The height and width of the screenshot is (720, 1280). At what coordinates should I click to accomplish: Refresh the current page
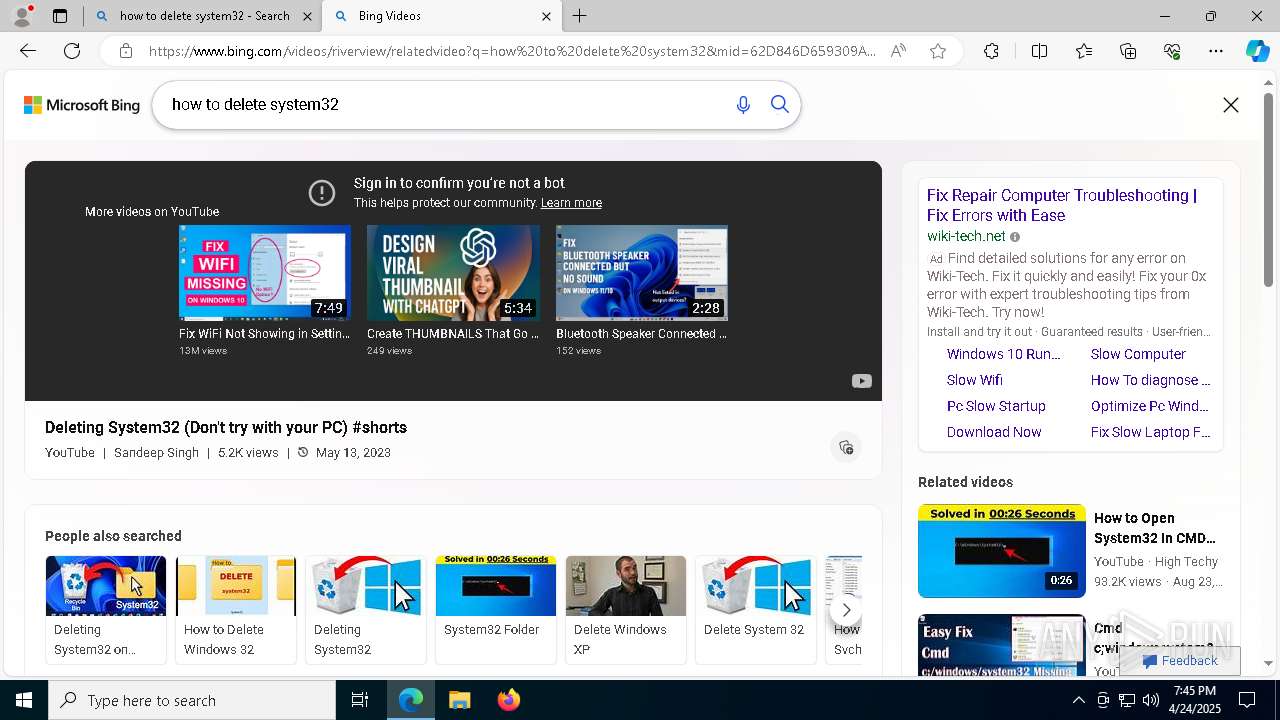pyautogui.click(x=72, y=51)
